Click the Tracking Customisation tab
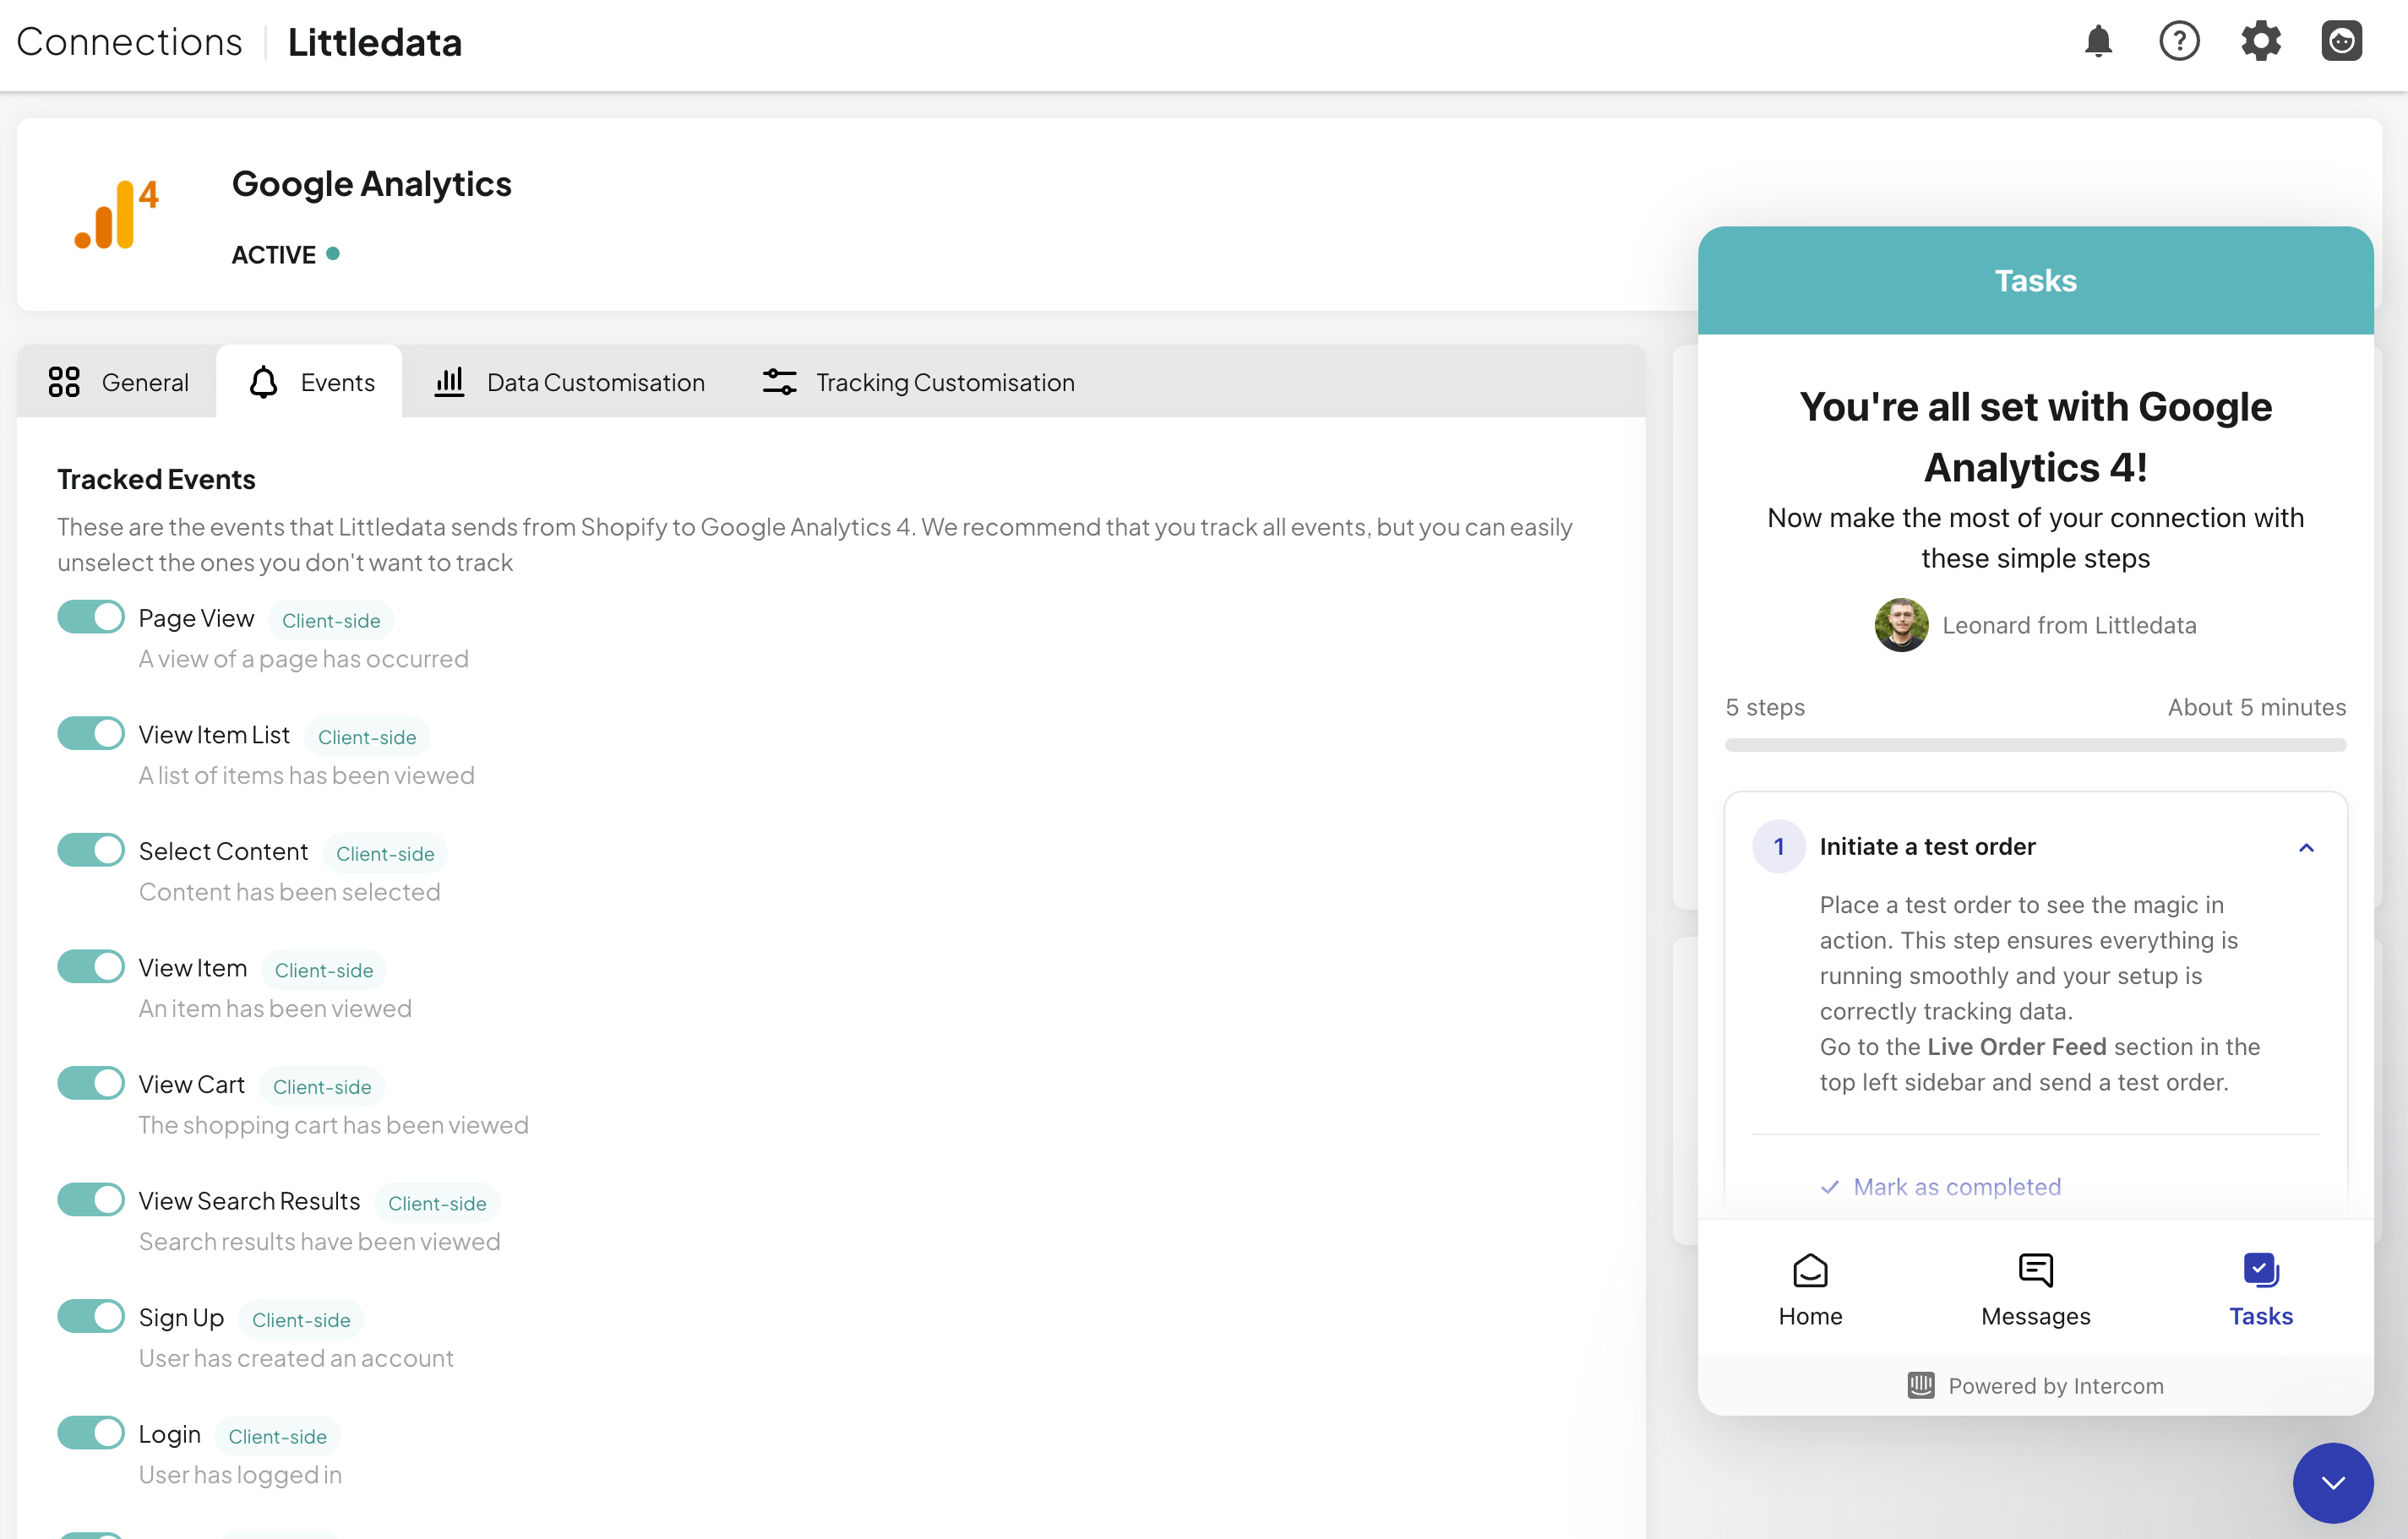 [x=918, y=381]
